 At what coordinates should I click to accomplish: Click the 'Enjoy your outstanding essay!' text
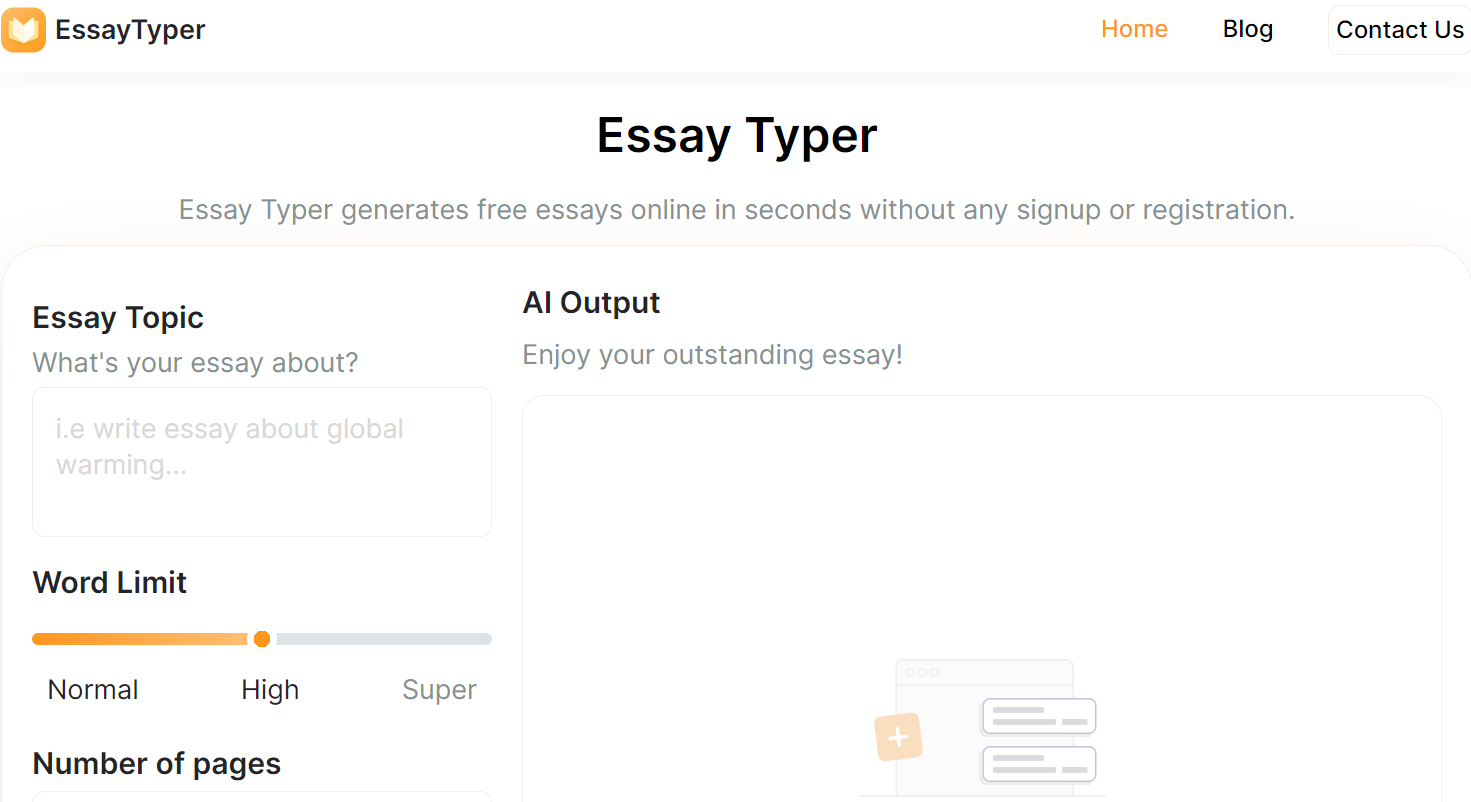click(712, 355)
